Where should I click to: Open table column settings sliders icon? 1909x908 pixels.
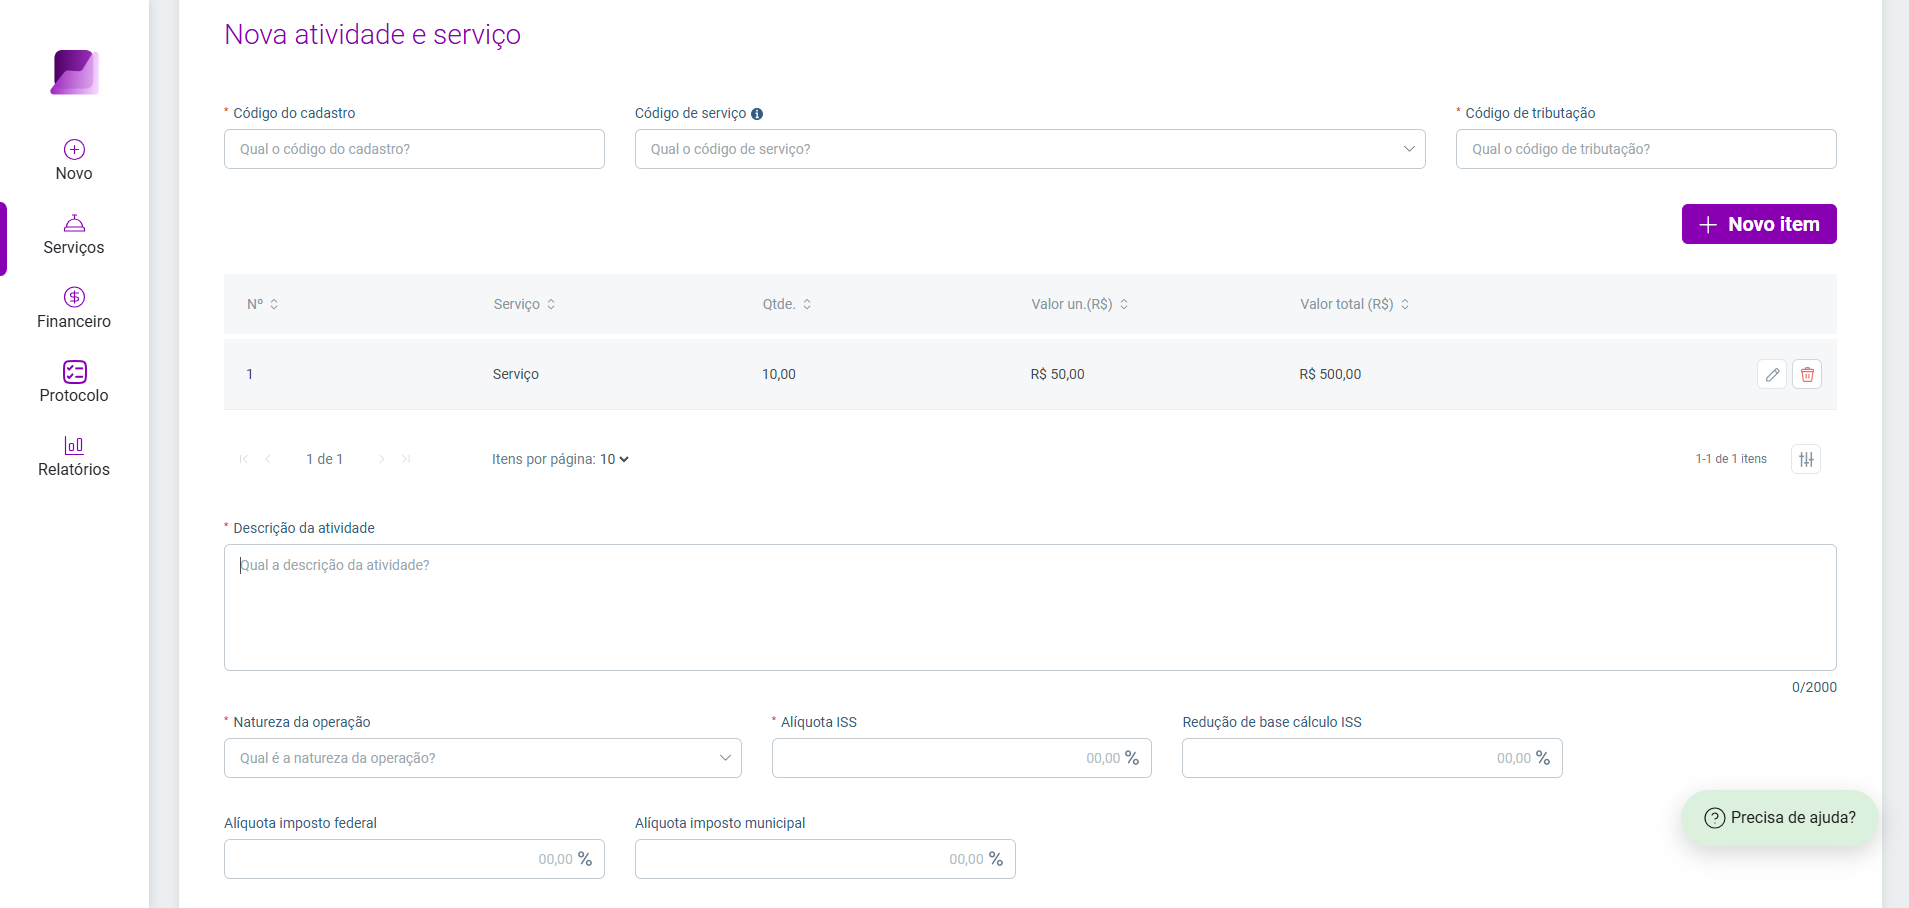[x=1806, y=459]
